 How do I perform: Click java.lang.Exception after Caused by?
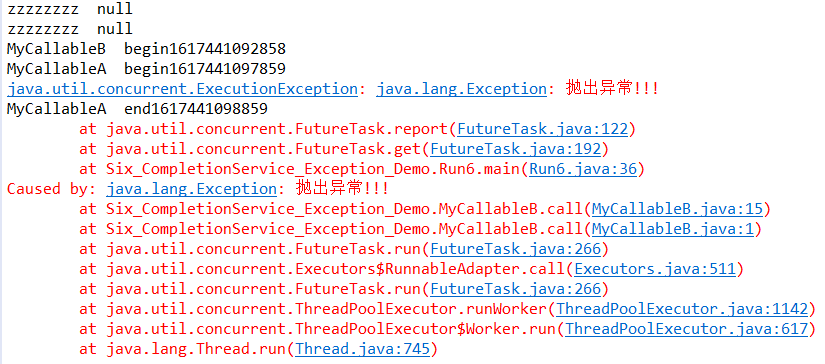(x=191, y=189)
